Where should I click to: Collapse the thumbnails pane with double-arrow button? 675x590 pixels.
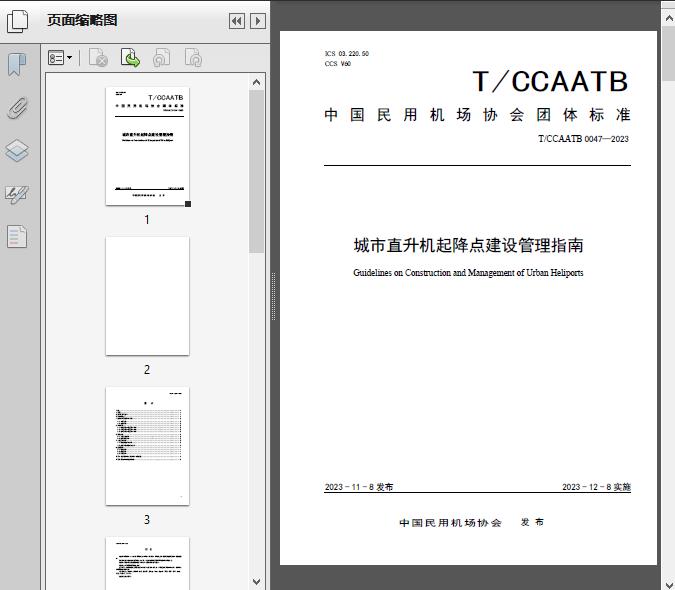pos(237,21)
